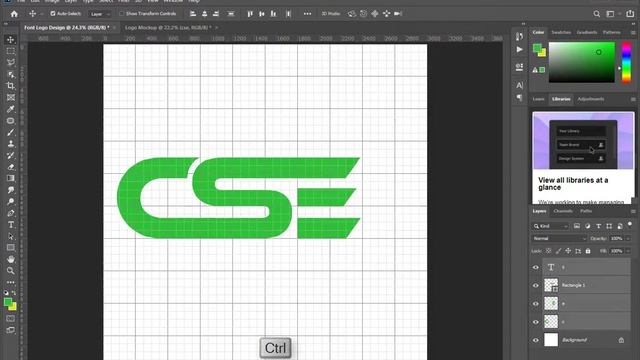
Task: Open the Auto-Select Layer dropdown
Action: click(100, 14)
